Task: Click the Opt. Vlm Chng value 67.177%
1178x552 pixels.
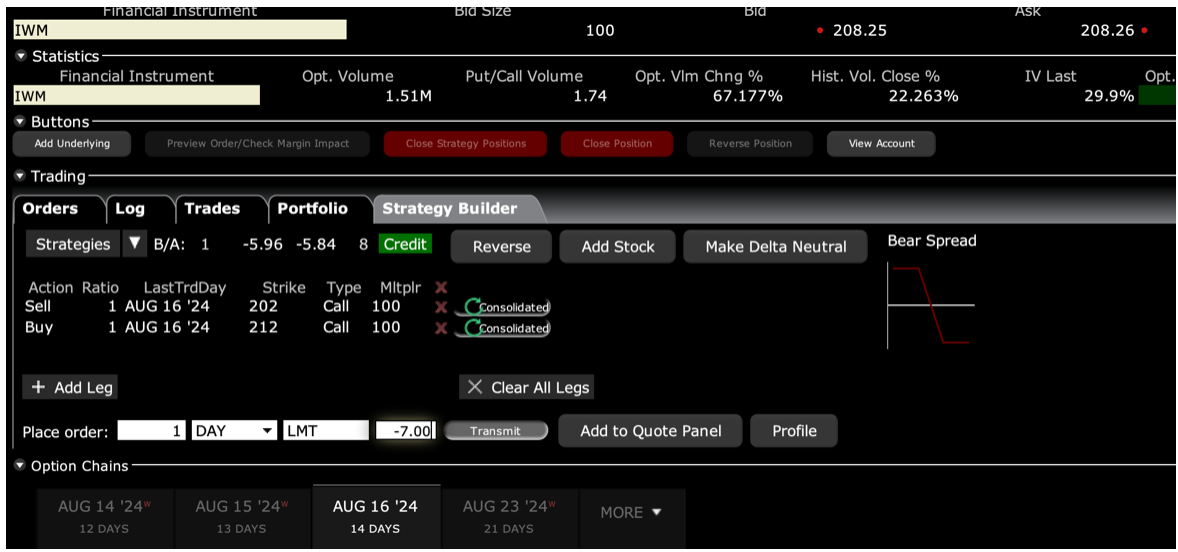Action: (x=748, y=96)
